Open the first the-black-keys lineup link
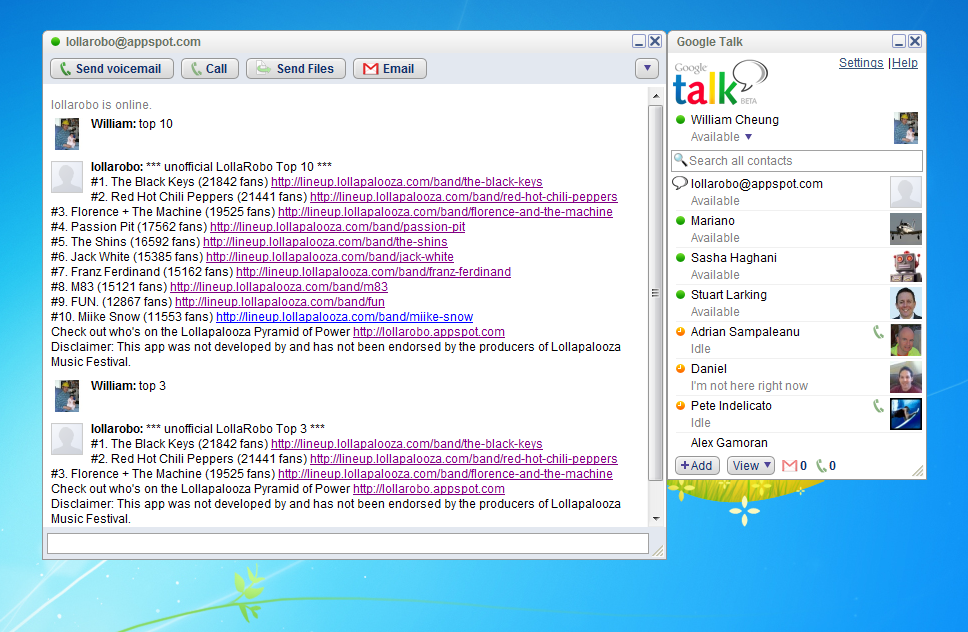The image size is (968, 632). (407, 182)
